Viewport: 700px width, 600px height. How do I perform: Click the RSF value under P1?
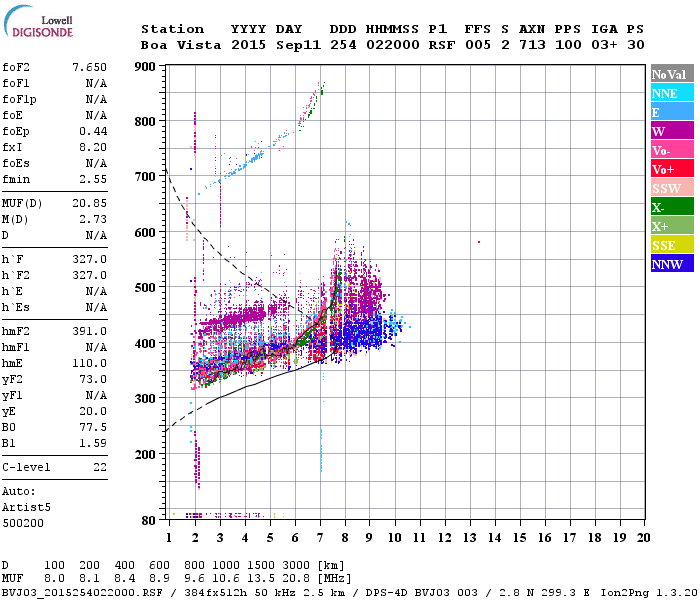[x=442, y=45]
